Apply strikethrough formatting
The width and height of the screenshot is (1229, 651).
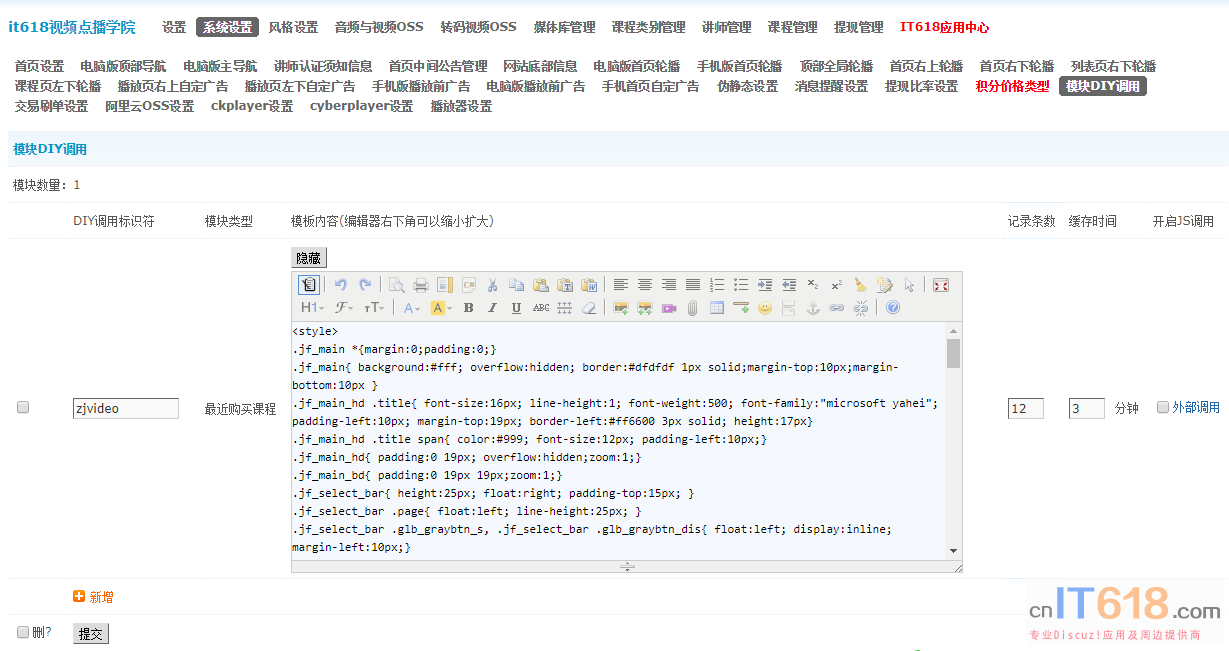(541, 308)
